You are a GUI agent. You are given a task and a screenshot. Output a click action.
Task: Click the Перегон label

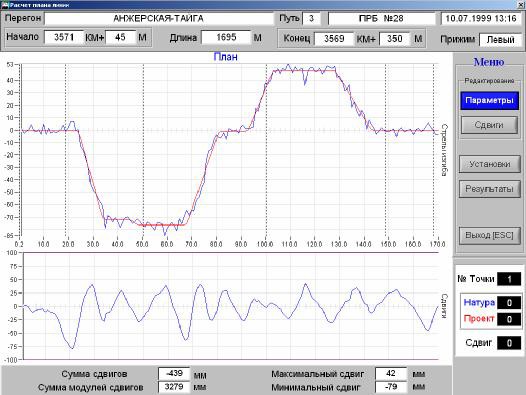coord(23,18)
